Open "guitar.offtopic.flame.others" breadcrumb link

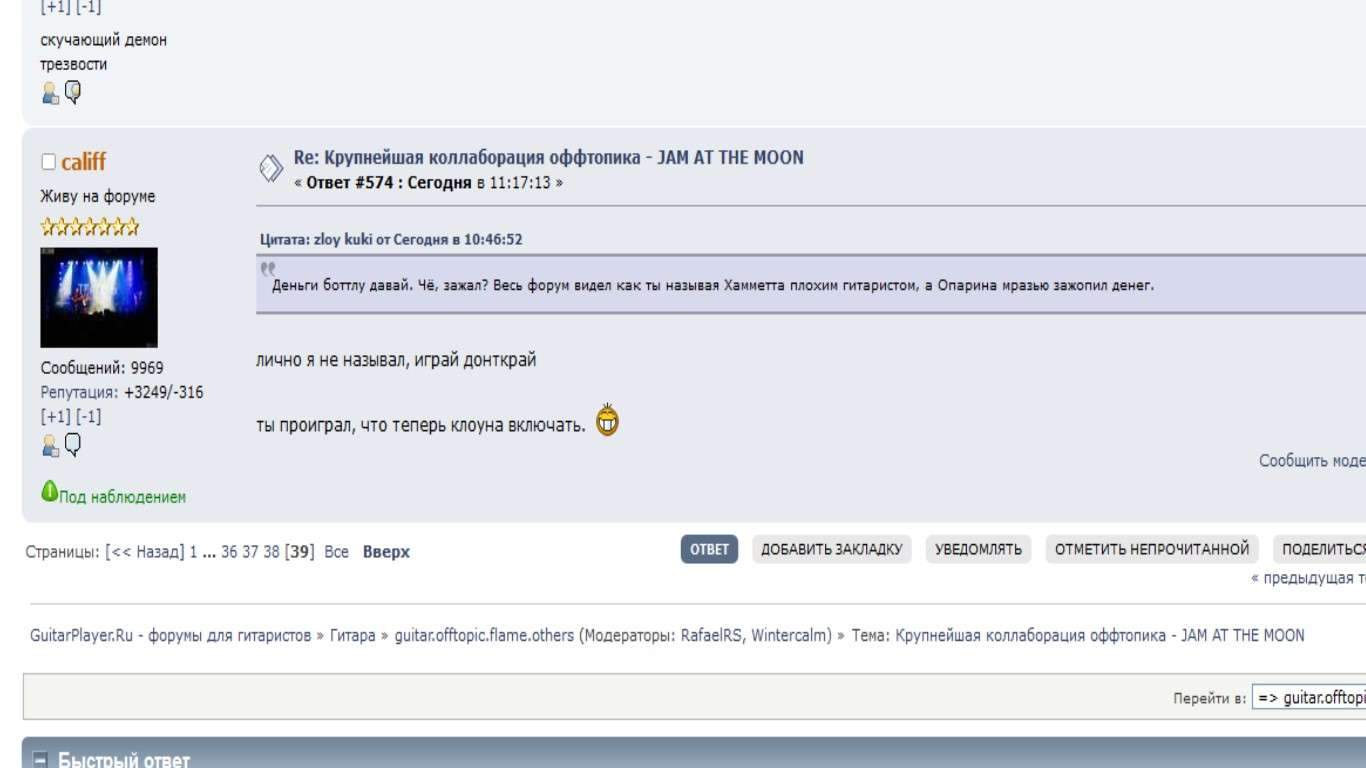point(485,636)
